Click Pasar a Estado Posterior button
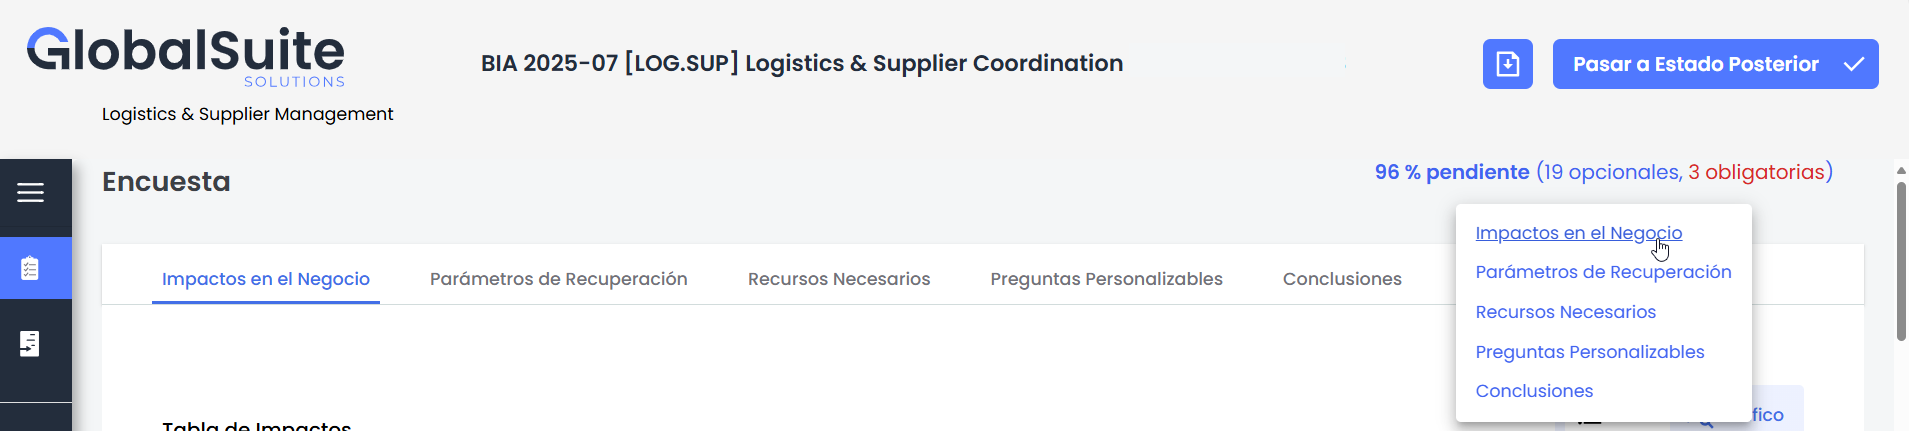 pyautogui.click(x=1695, y=64)
